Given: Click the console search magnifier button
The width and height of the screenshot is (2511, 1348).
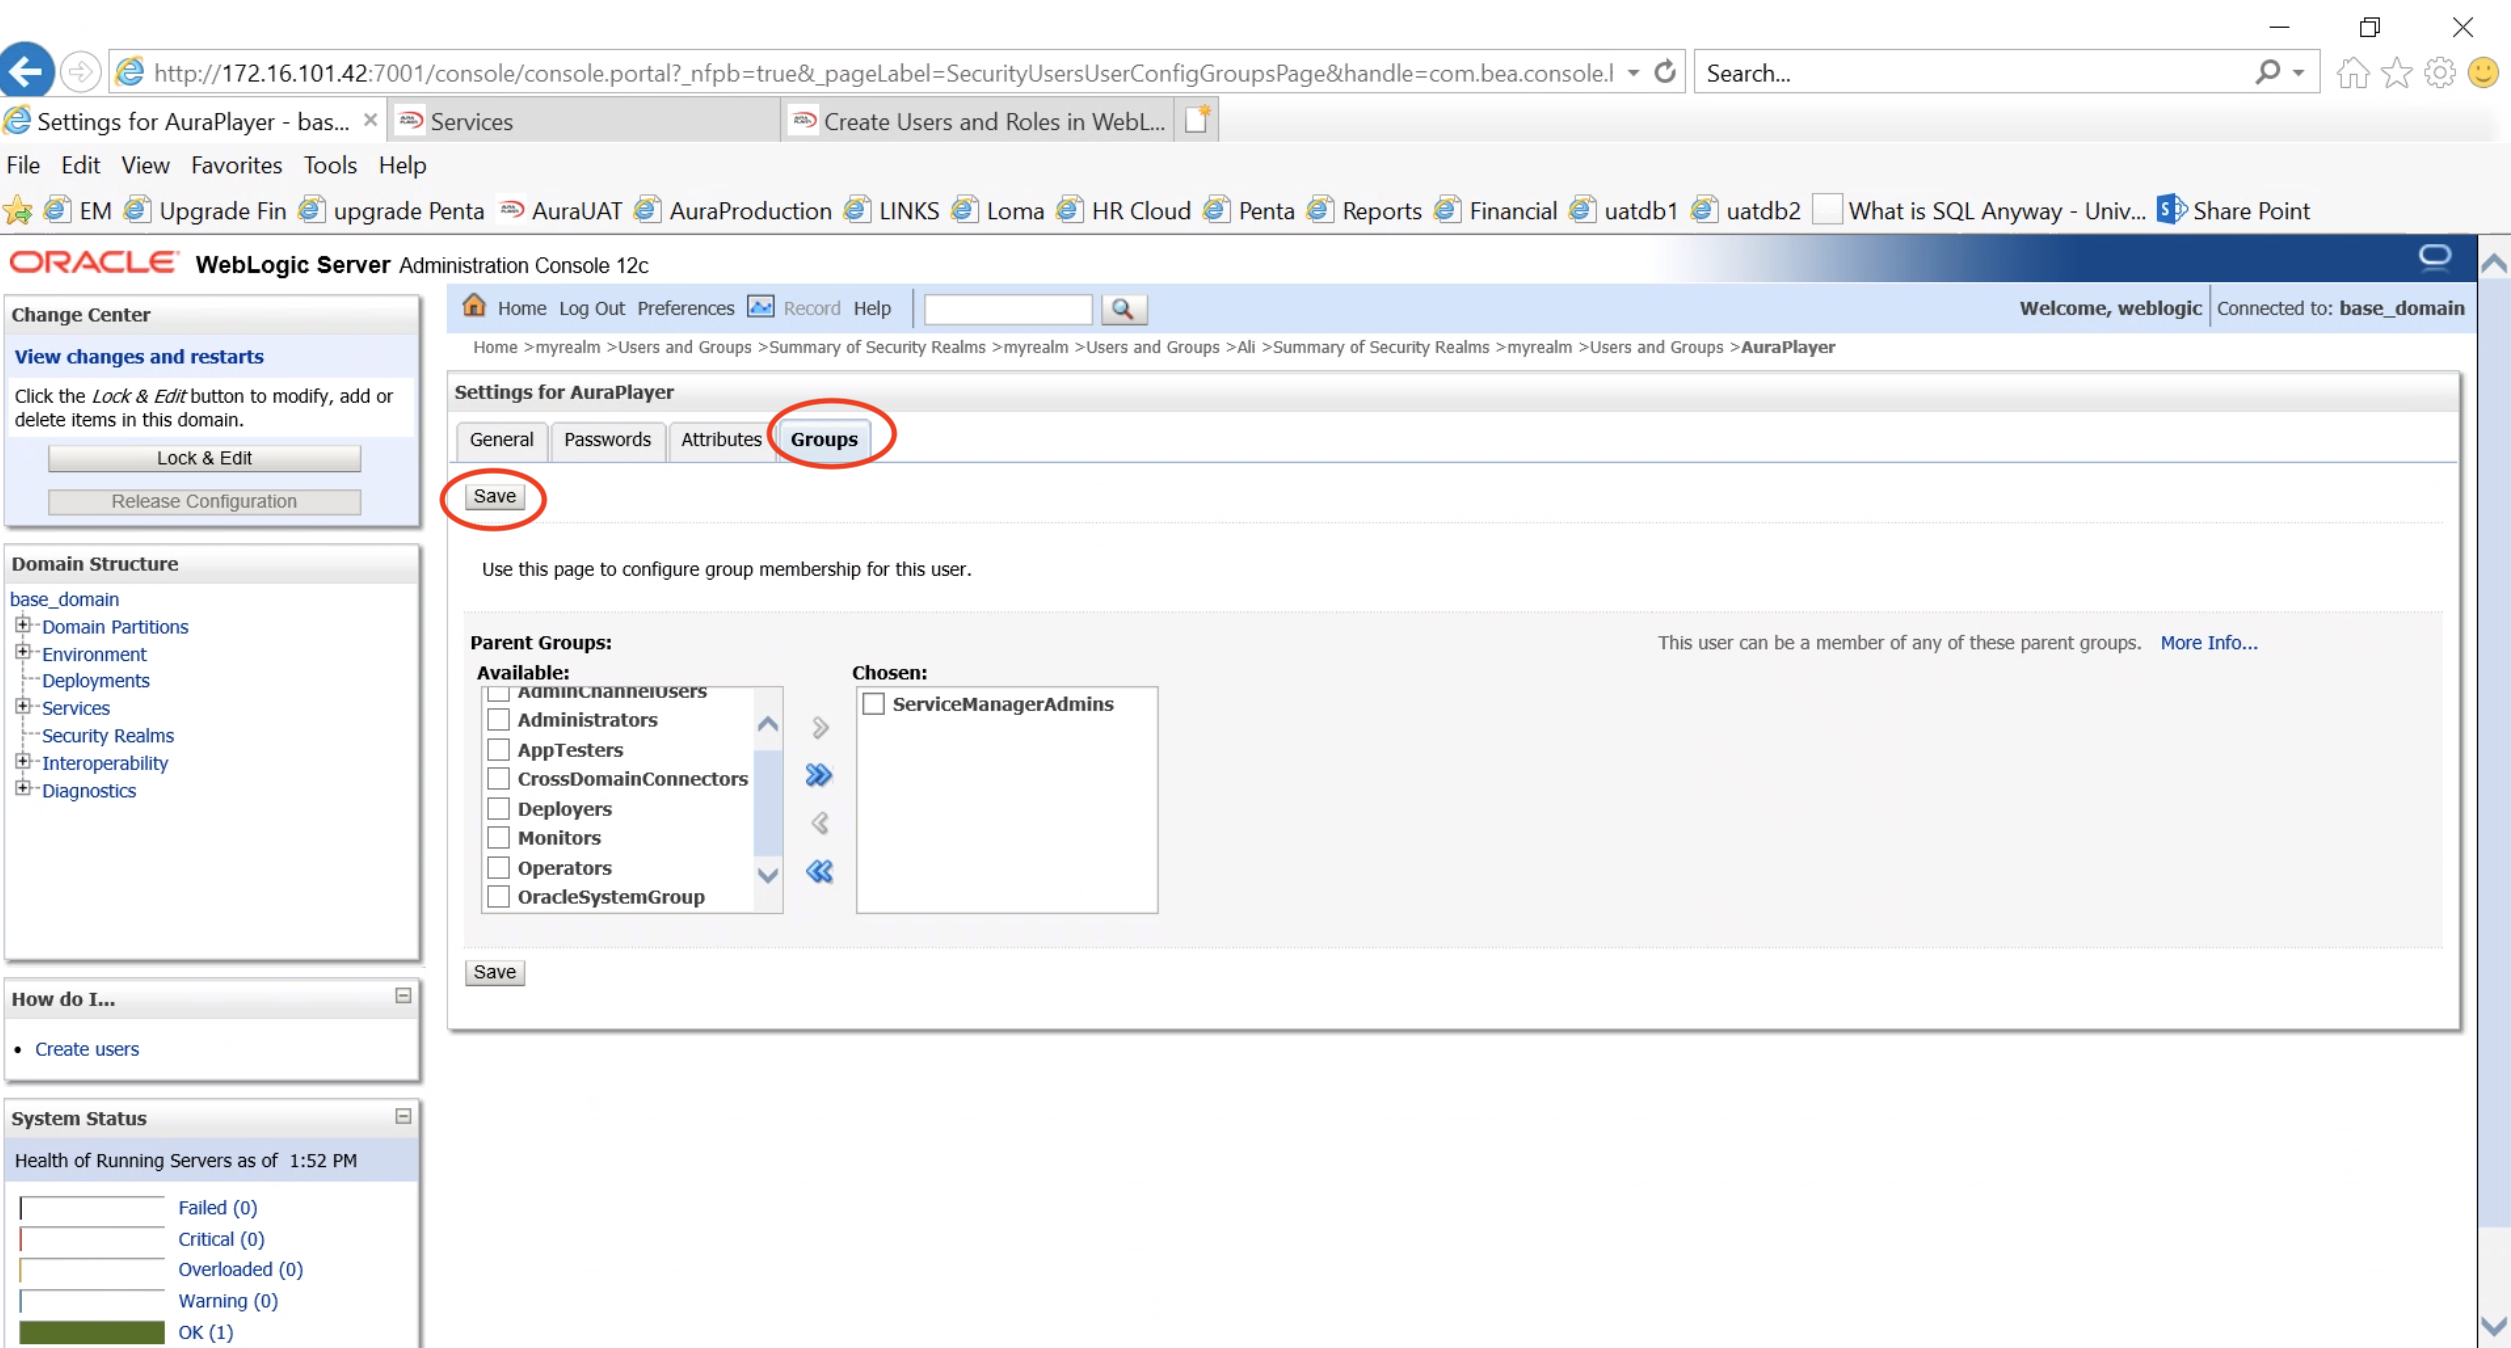Looking at the screenshot, I should [x=1123, y=309].
